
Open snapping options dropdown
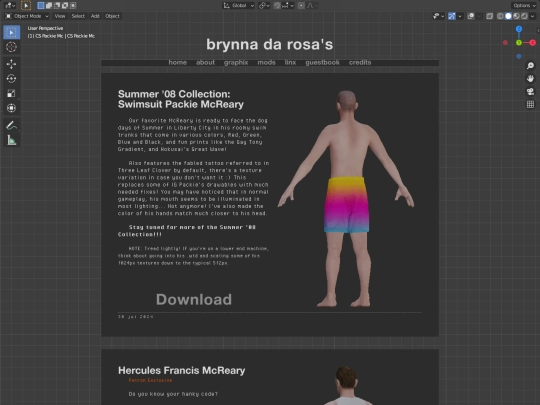288,6
